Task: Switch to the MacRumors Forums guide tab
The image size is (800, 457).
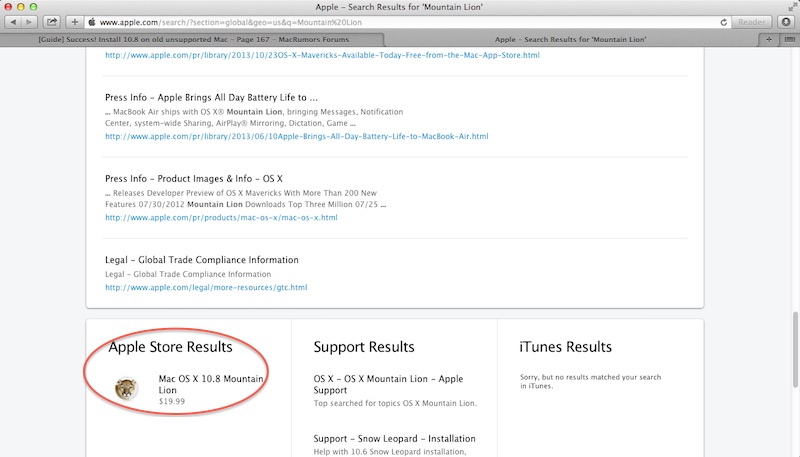Action: point(194,39)
